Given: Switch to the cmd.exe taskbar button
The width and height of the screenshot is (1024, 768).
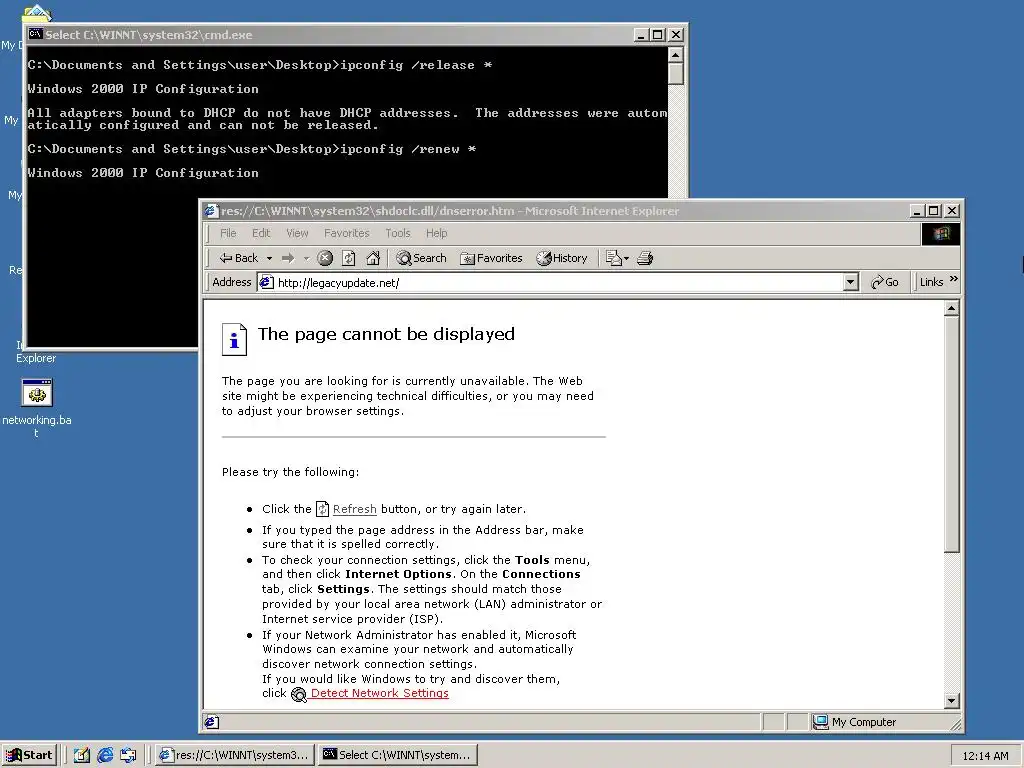Looking at the screenshot, I should pyautogui.click(x=398, y=755).
